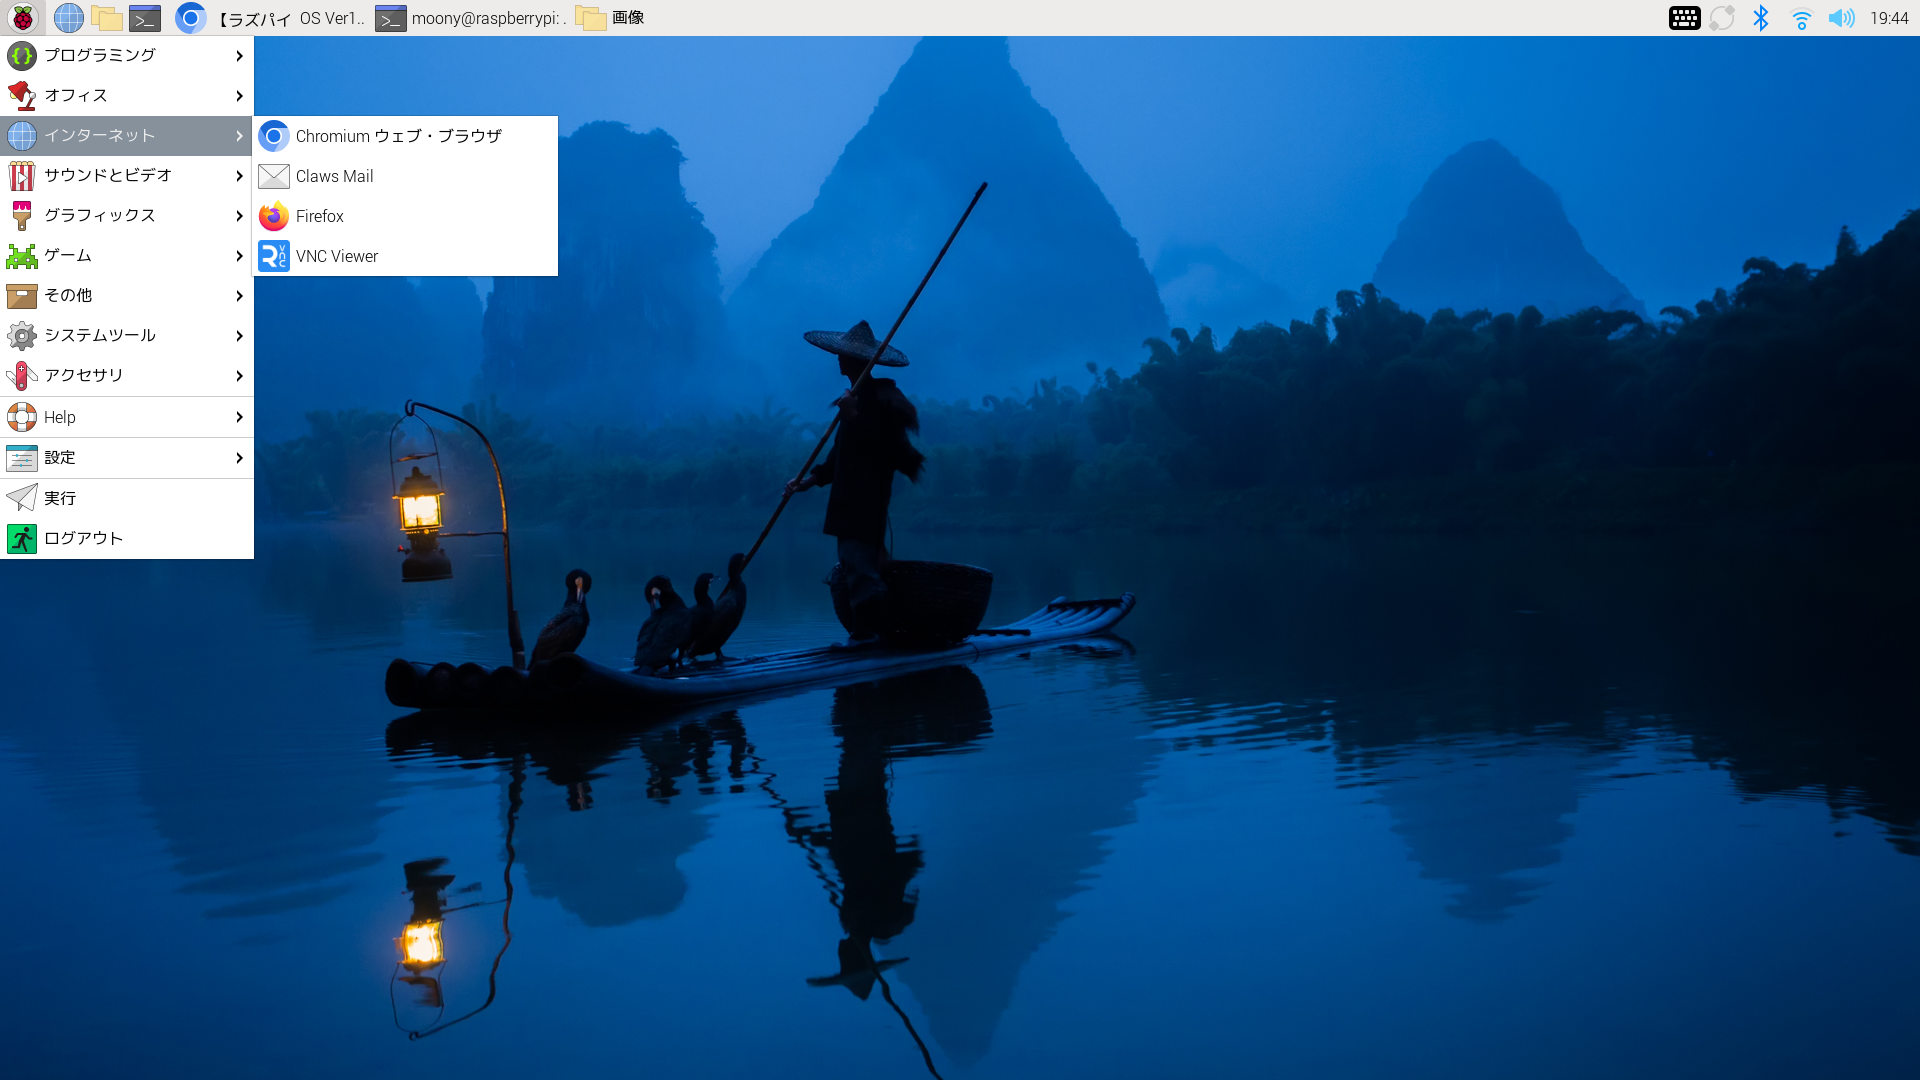Open the on-screen keyboard tray icon
This screenshot has height=1080, width=1920.
[x=1684, y=18]
